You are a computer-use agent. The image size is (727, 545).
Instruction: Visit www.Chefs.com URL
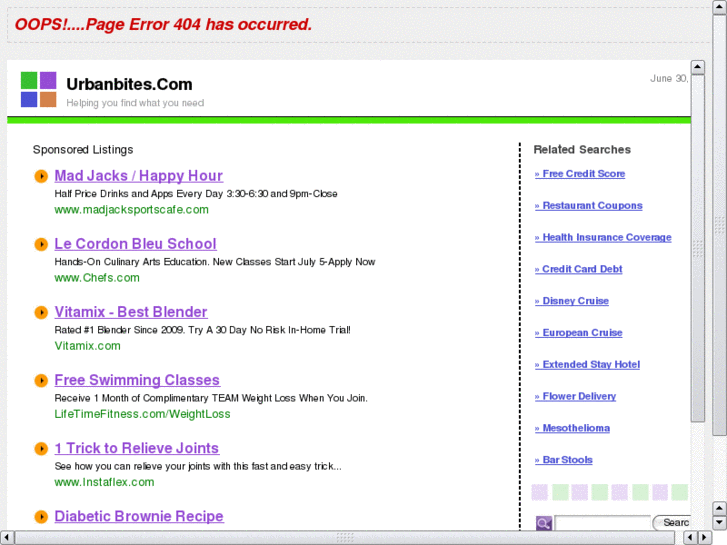[x=97, y=278]
